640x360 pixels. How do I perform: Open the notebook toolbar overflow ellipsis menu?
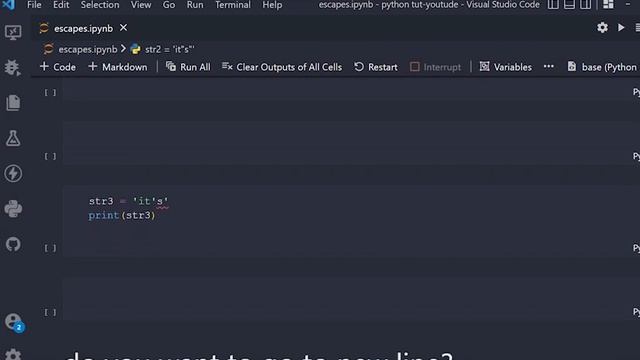[549, 67]
